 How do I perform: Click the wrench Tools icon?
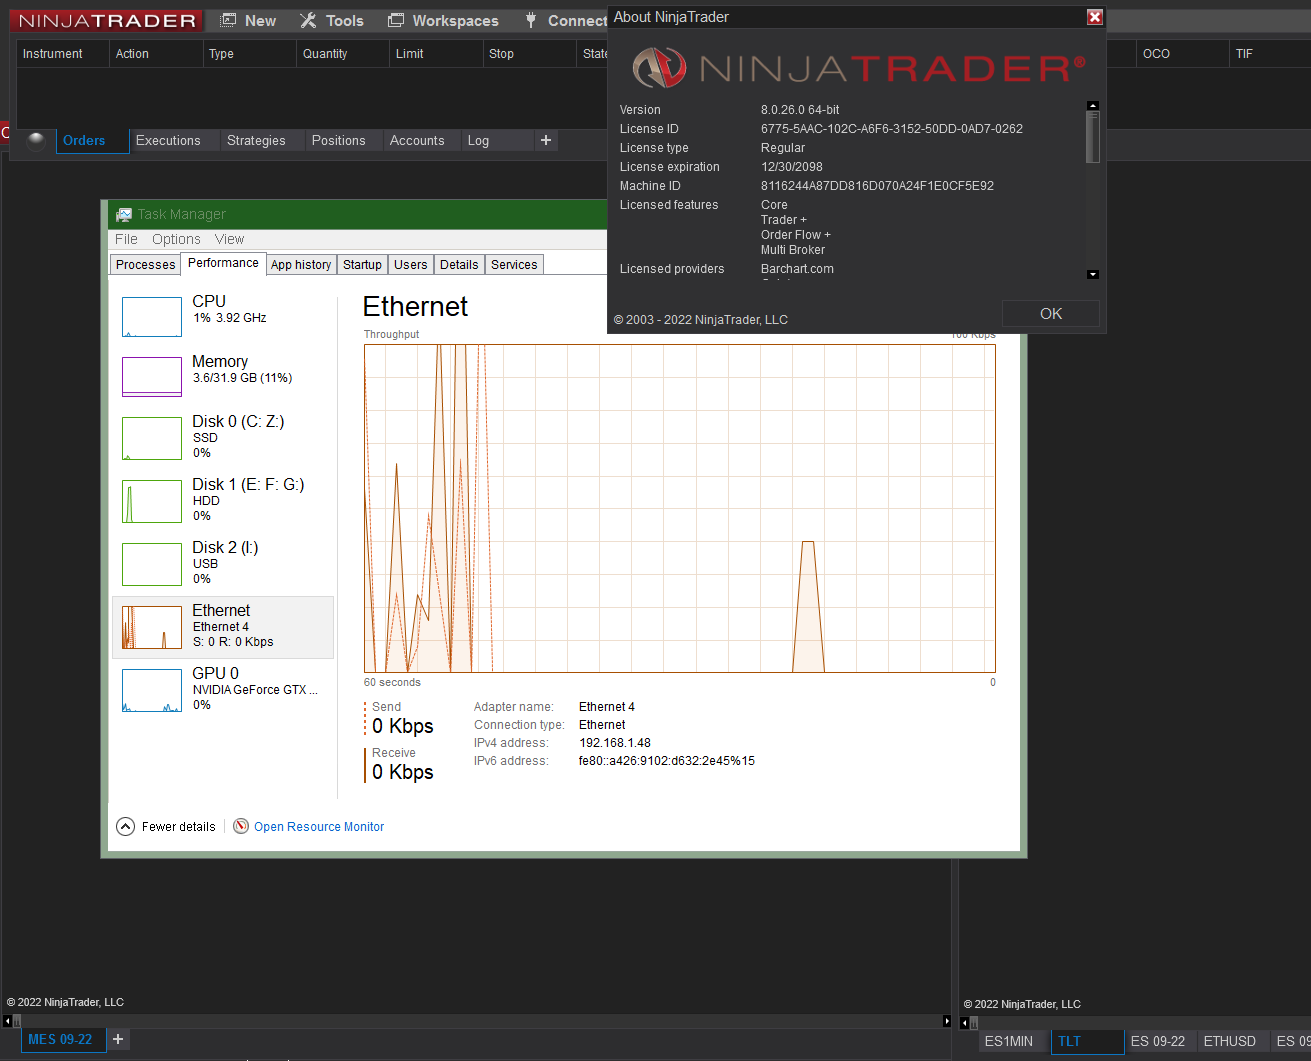coord(308,20)
